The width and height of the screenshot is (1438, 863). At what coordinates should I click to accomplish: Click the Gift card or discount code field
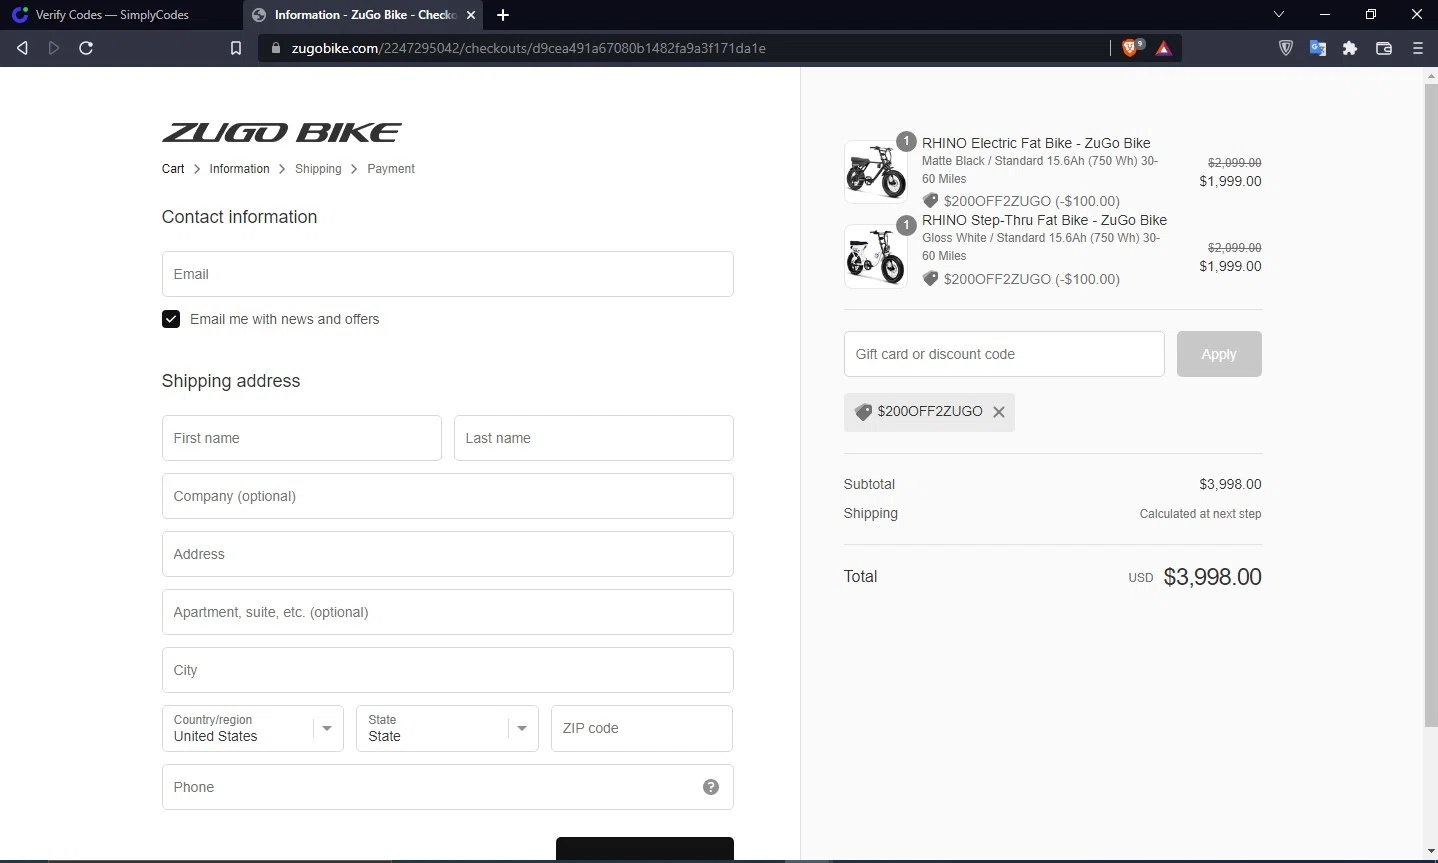[x=1004, y=354]
